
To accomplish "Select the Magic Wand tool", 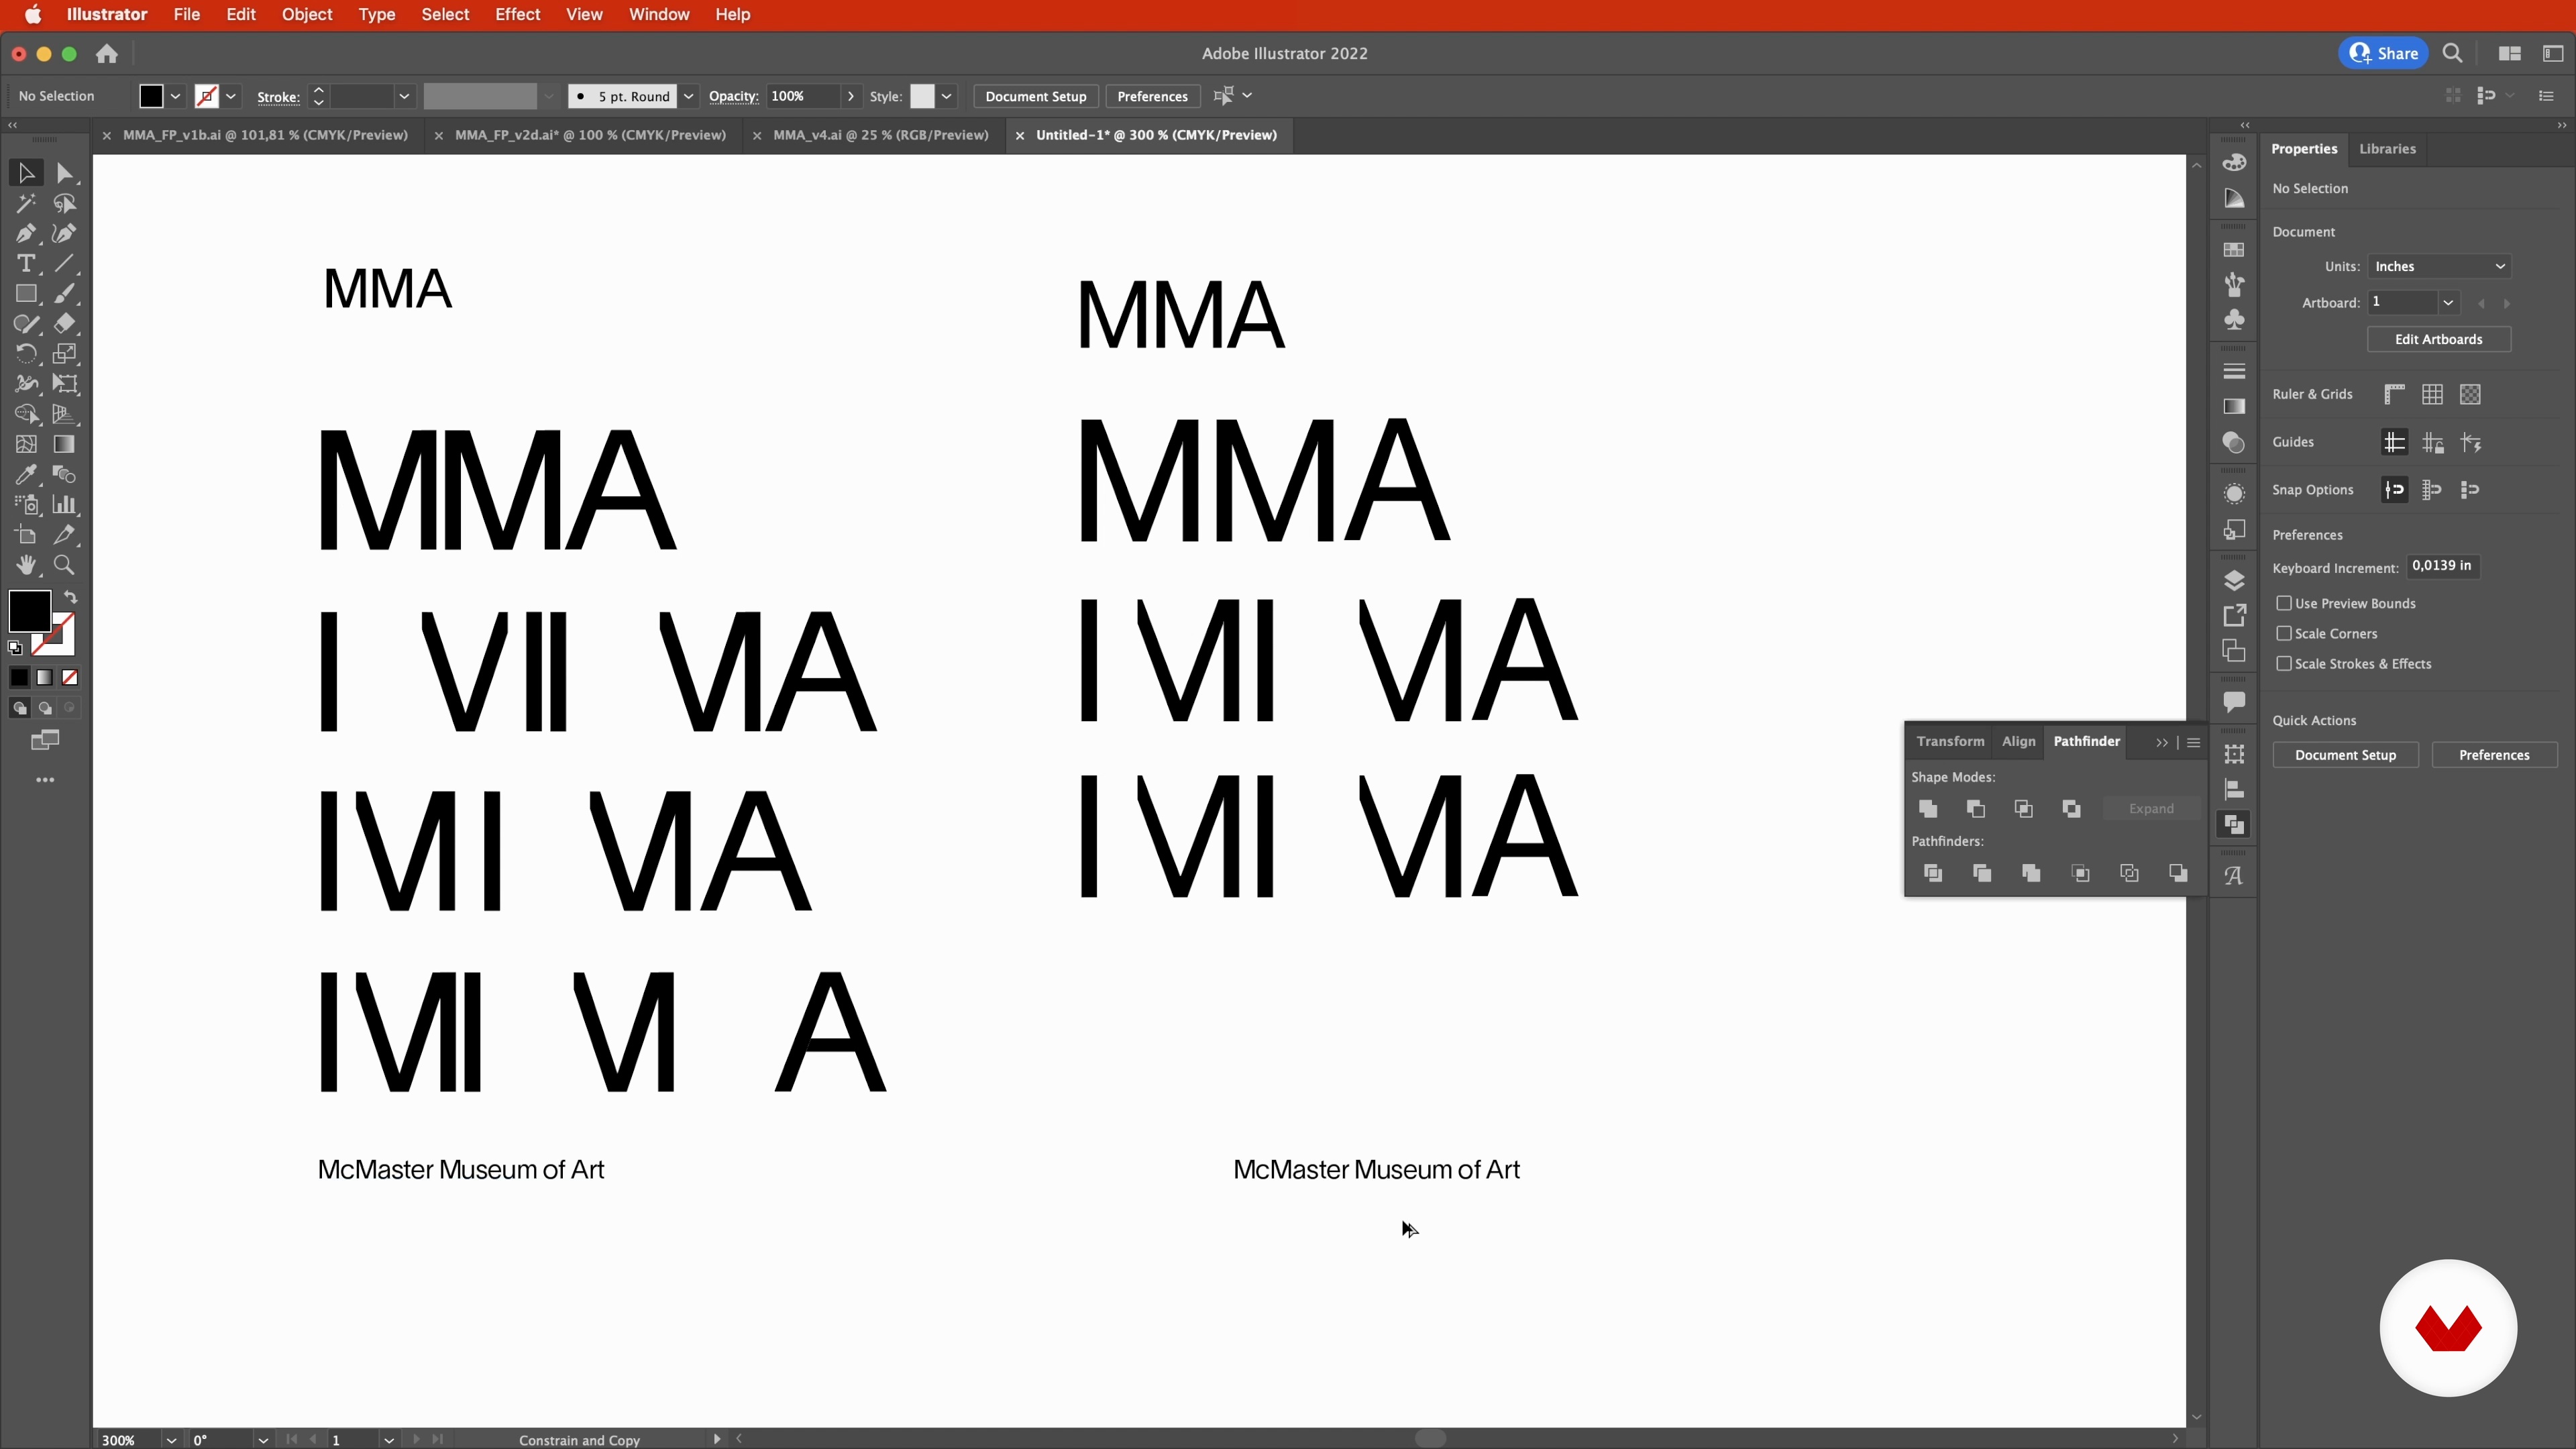I will pyautogui.click(x=26, y=204).
